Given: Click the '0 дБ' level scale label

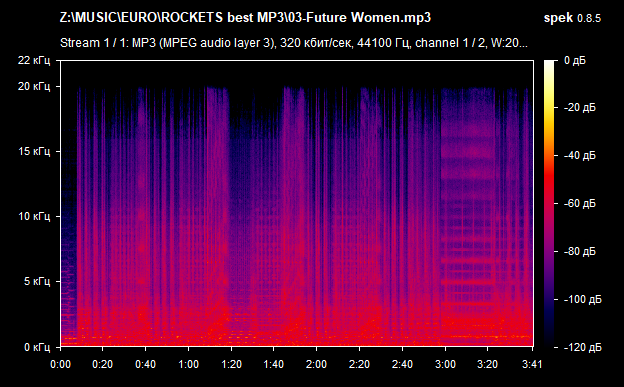Looking at the screenshot, I should 575,61.
